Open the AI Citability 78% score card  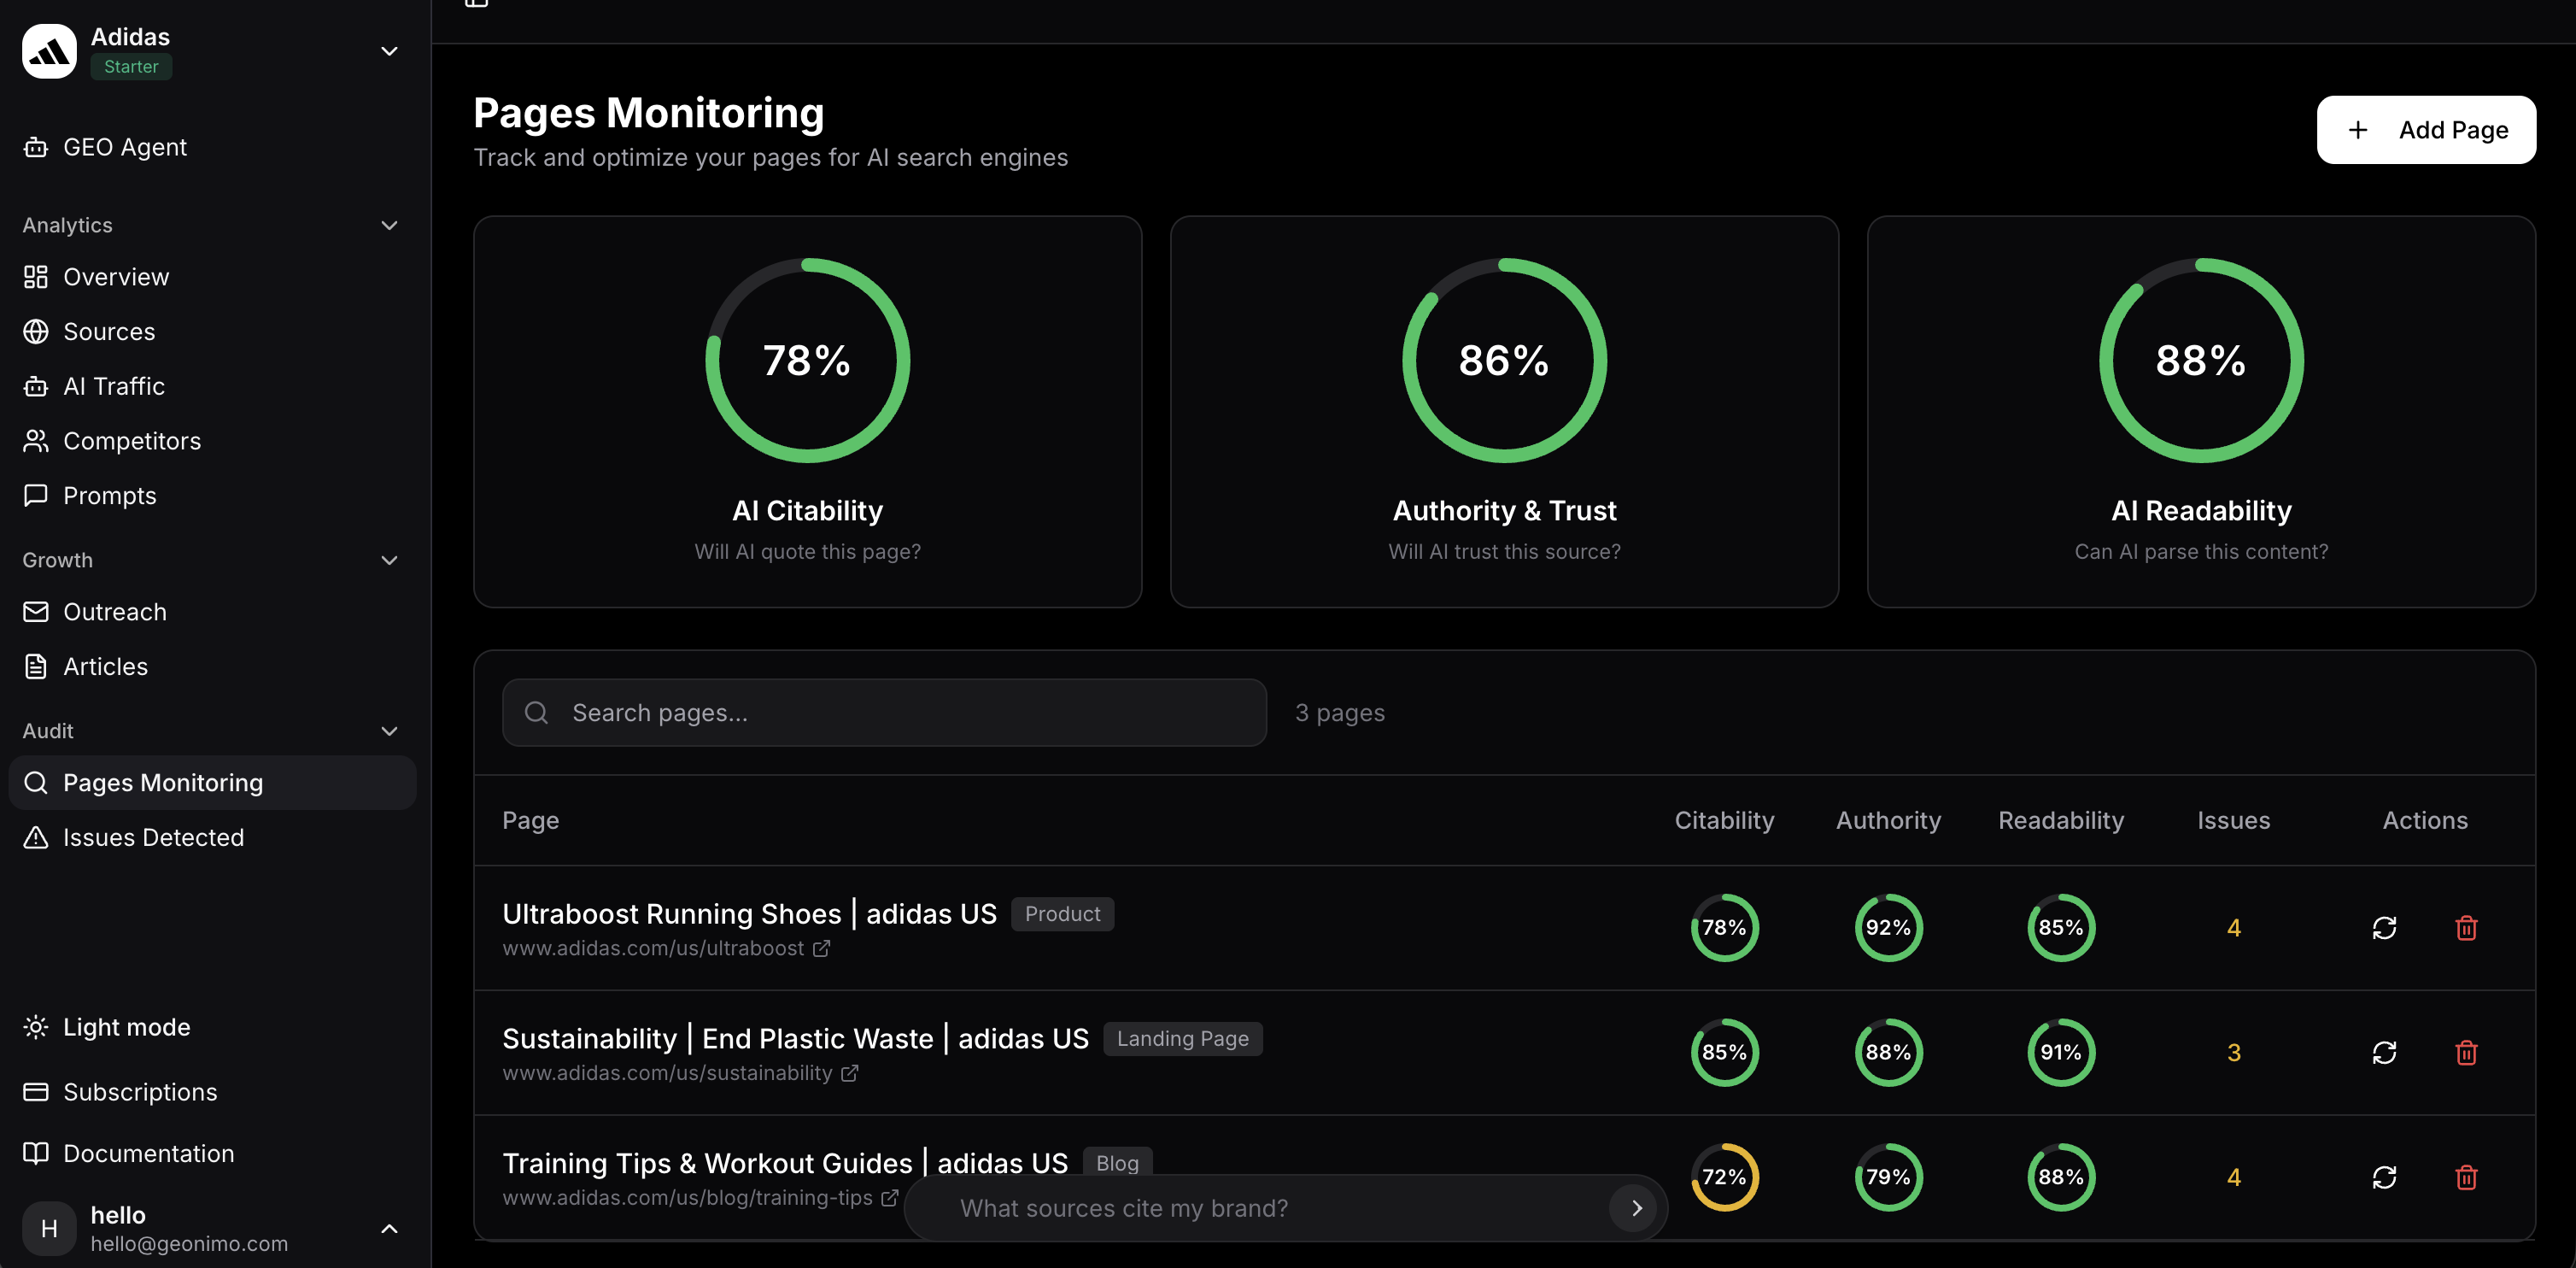coord(807,412)
